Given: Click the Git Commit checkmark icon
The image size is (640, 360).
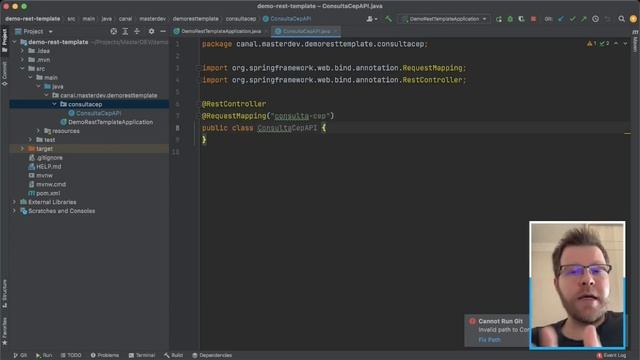Looking at the screenshot, I should tap(572, 19).
